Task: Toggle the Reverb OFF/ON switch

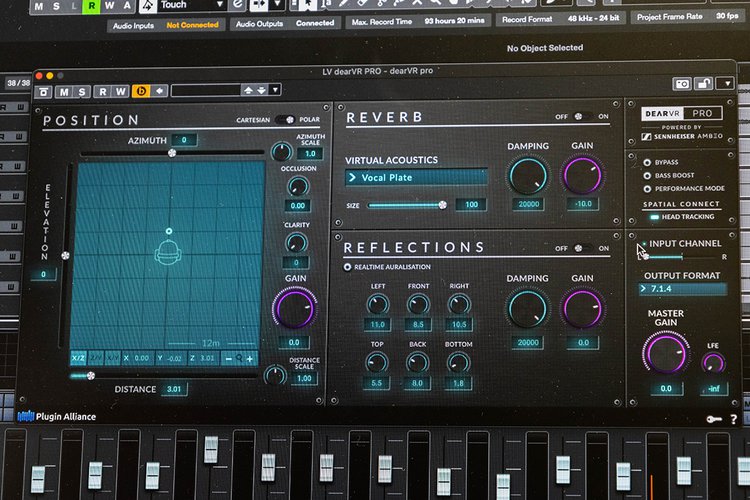Action: pos(585,117)
